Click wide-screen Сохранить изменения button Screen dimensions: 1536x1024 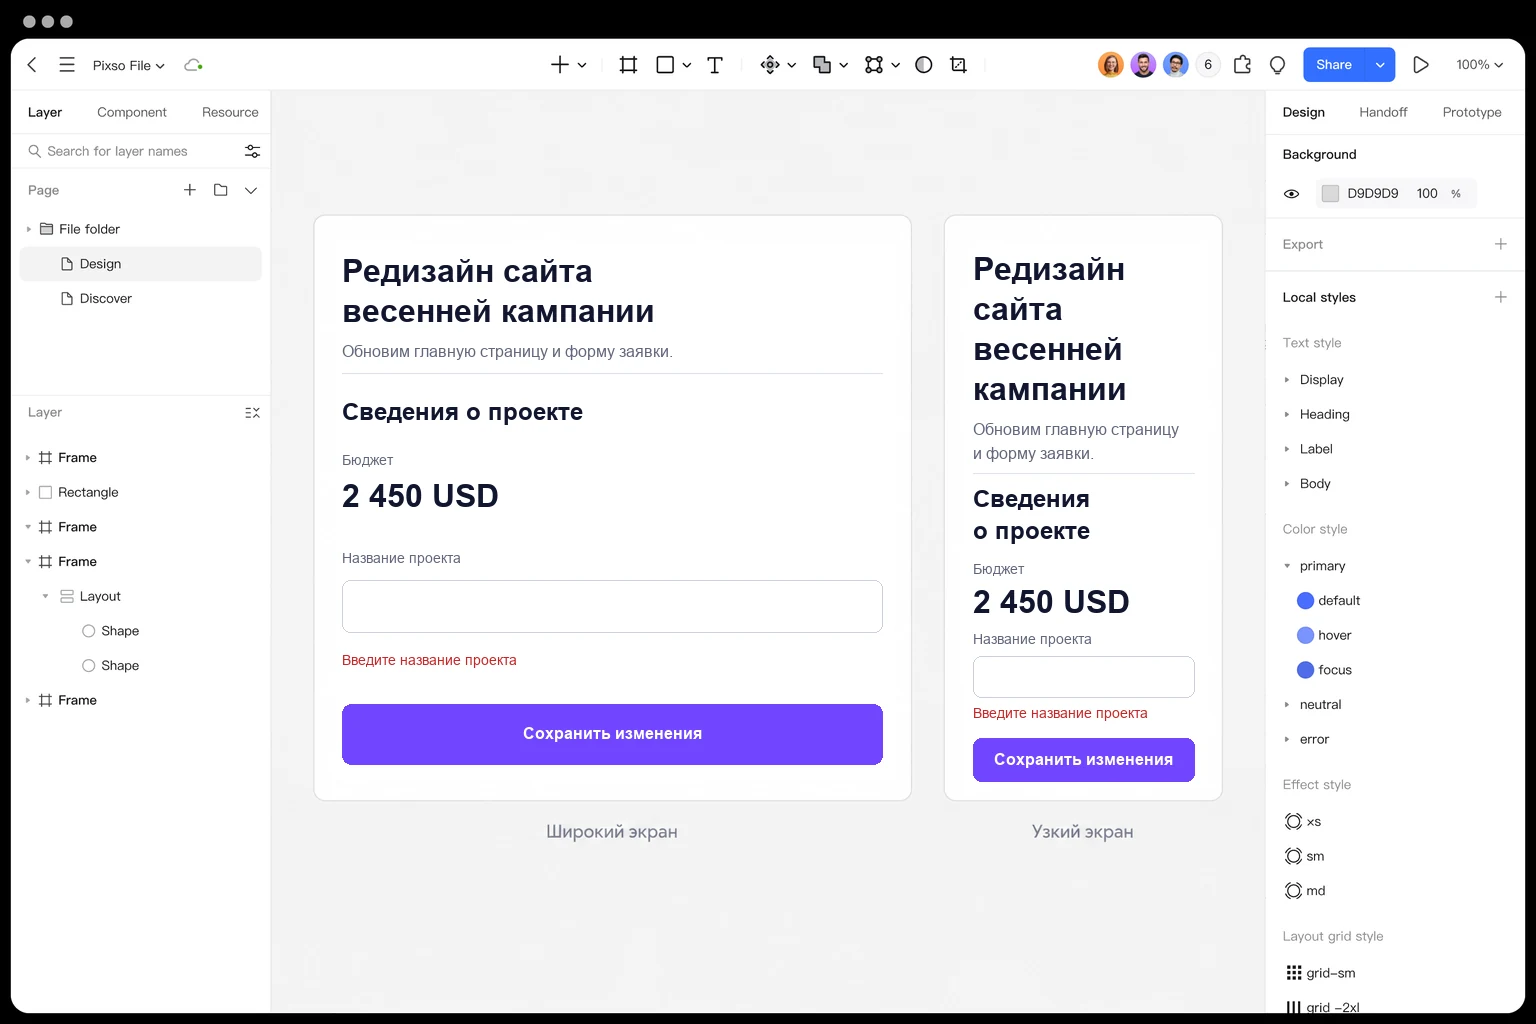point(612,734)
